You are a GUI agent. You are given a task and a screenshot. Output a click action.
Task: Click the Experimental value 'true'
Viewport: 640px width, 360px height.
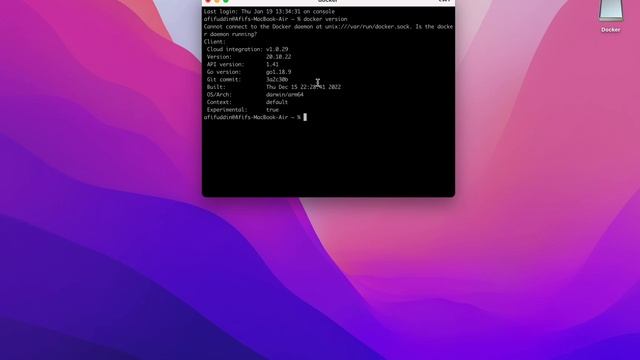point(272,110)
